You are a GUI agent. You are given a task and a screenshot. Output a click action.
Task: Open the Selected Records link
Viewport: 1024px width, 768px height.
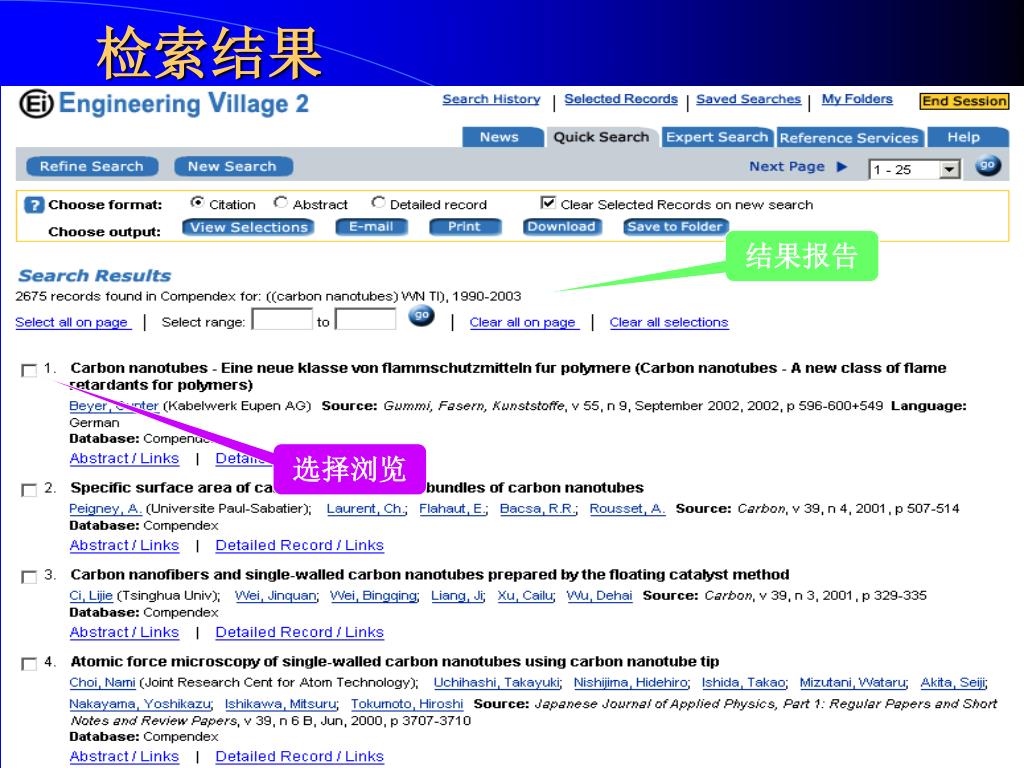pos(621,99)
